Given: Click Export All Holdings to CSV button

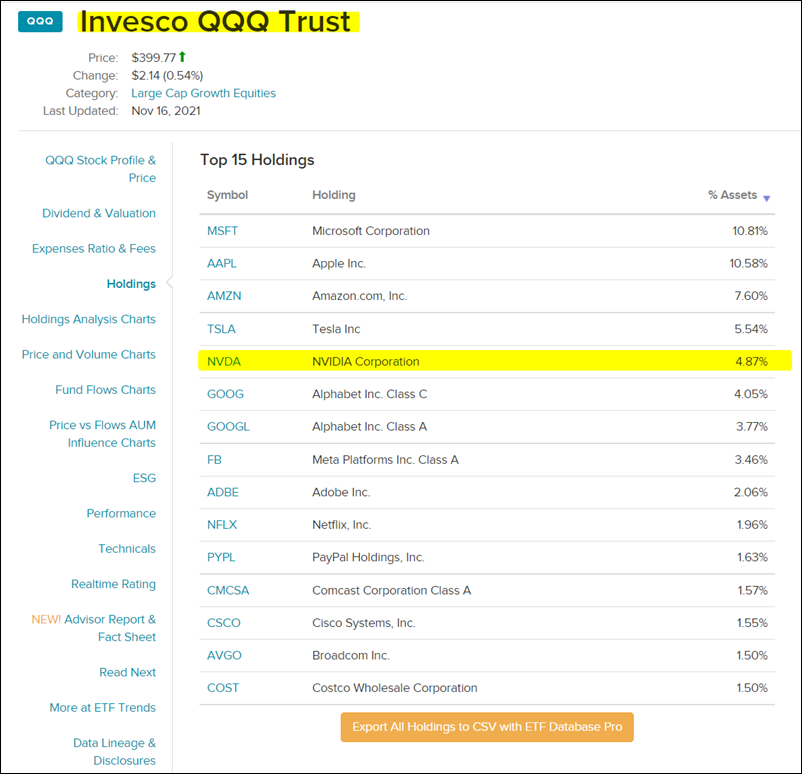Looking at the screenshot, I should pos(487,727).
